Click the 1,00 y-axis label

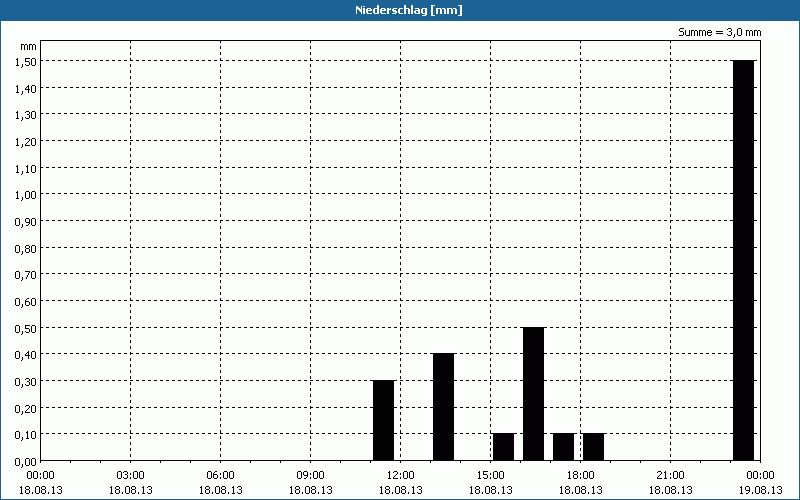(x=26, y=195)
